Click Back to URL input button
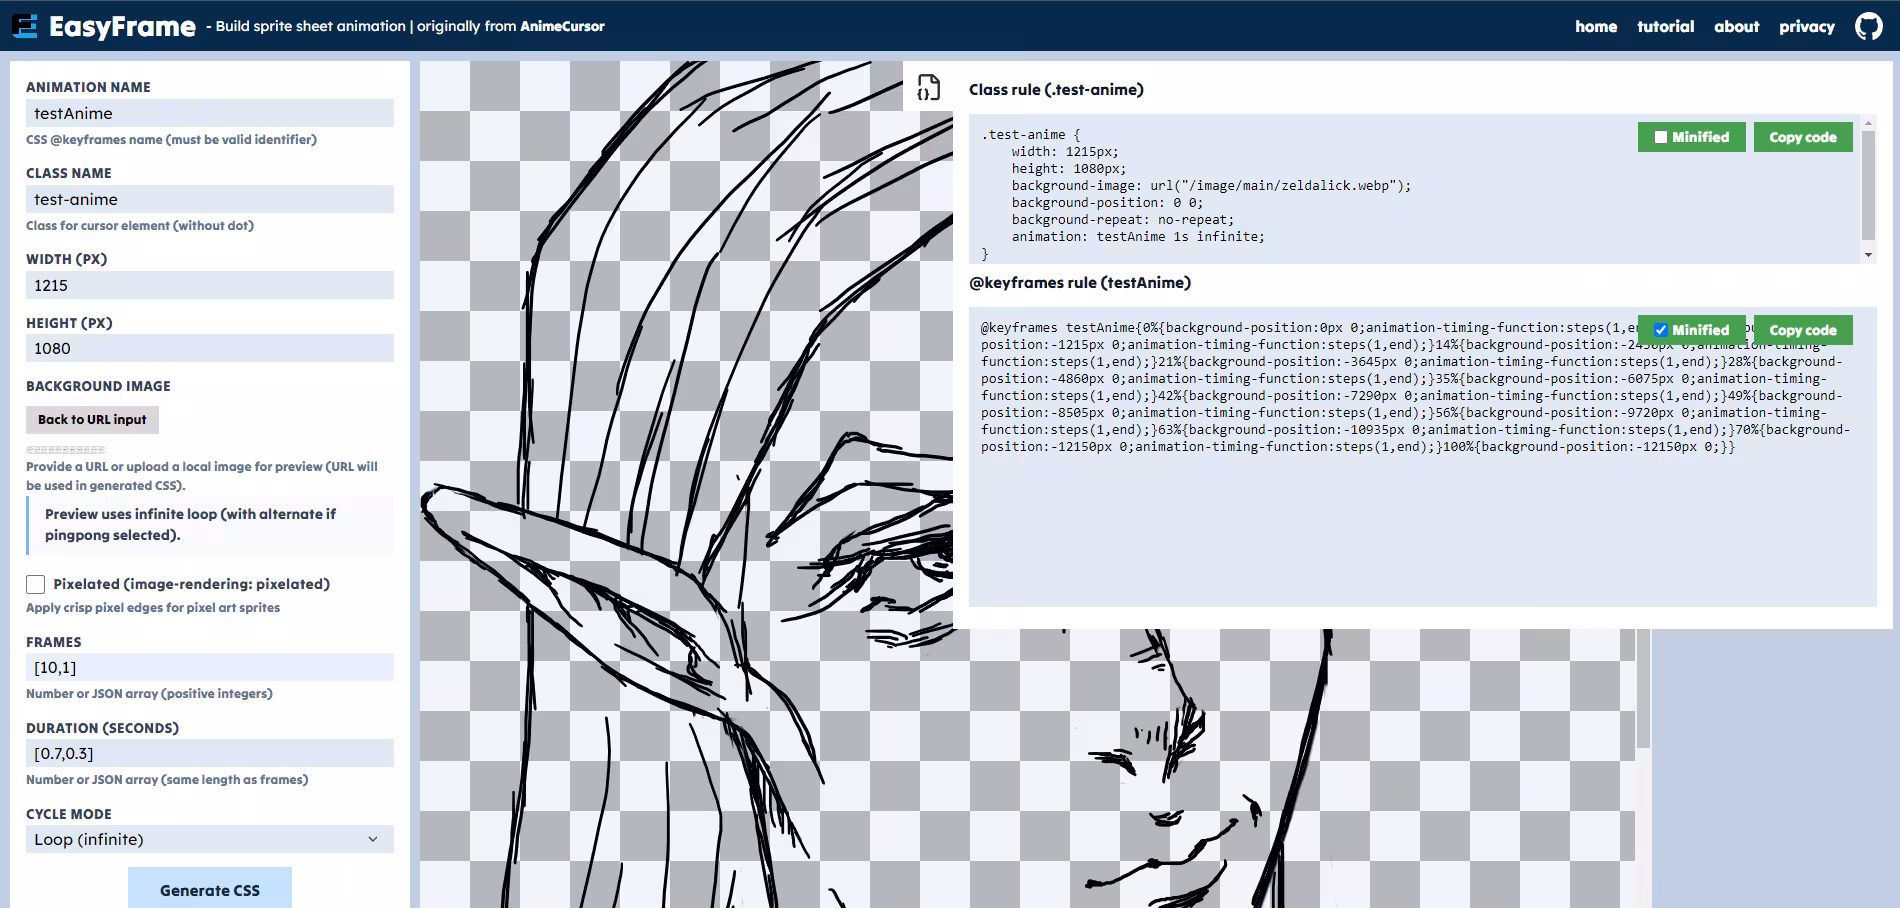The height and width of the screenshot is (908, 1900). (92, 420)
